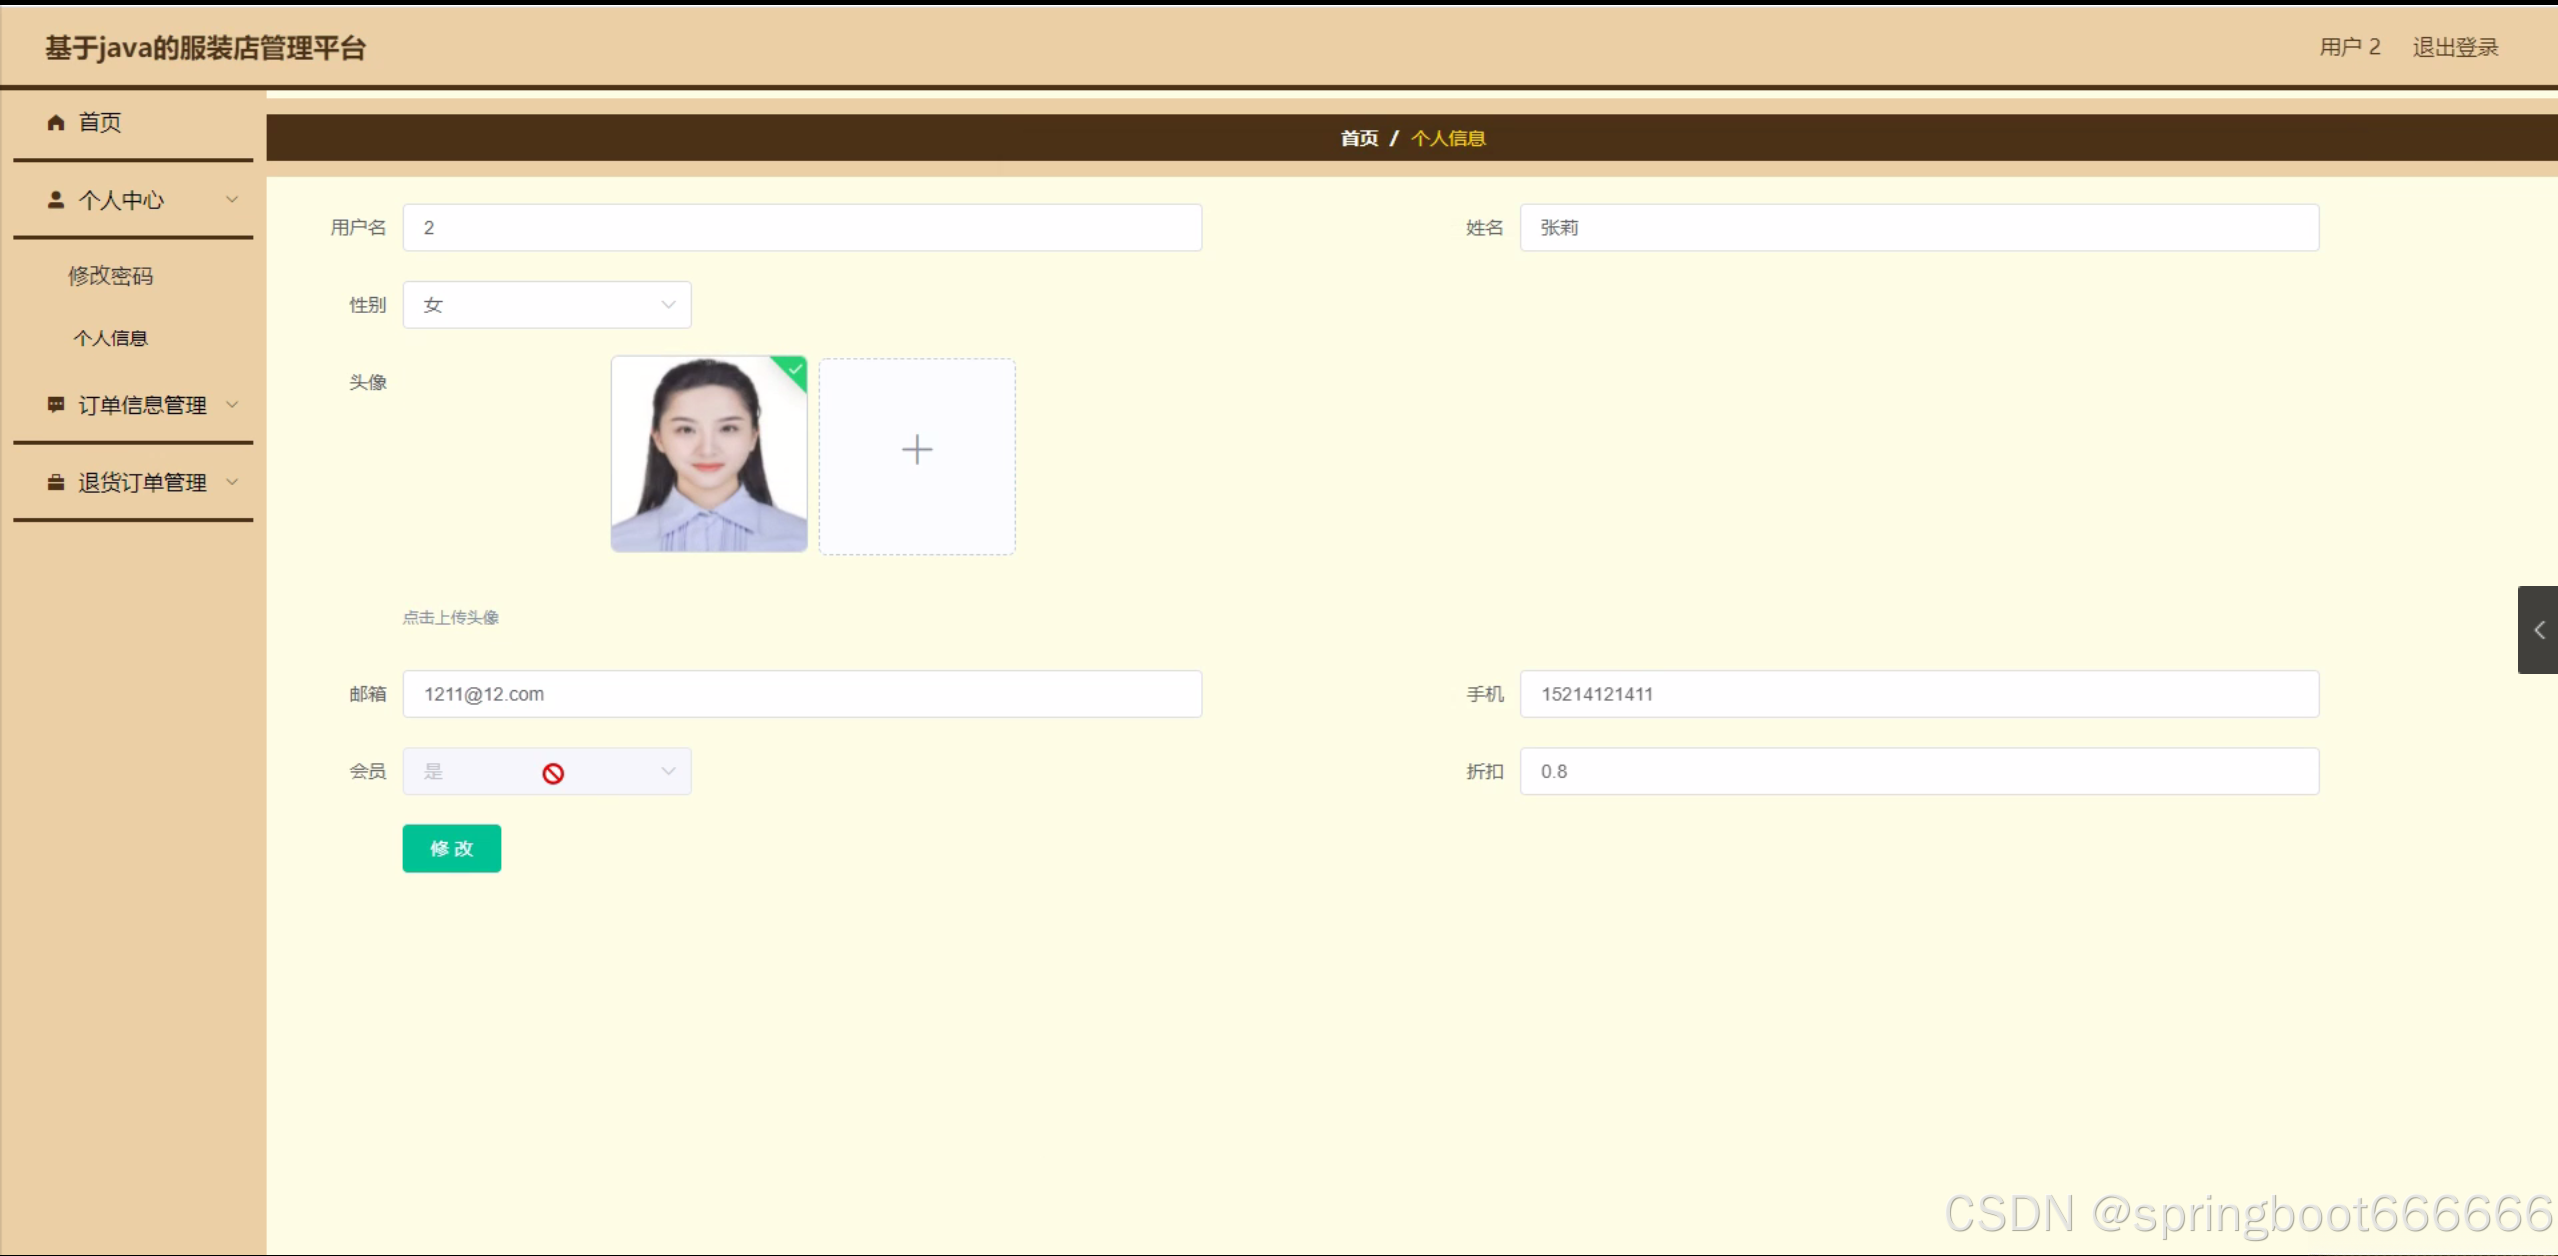Expand the 退货订单管理 chevron
The height and width of the screenshot is (1256, 2558).
[232, 482]
